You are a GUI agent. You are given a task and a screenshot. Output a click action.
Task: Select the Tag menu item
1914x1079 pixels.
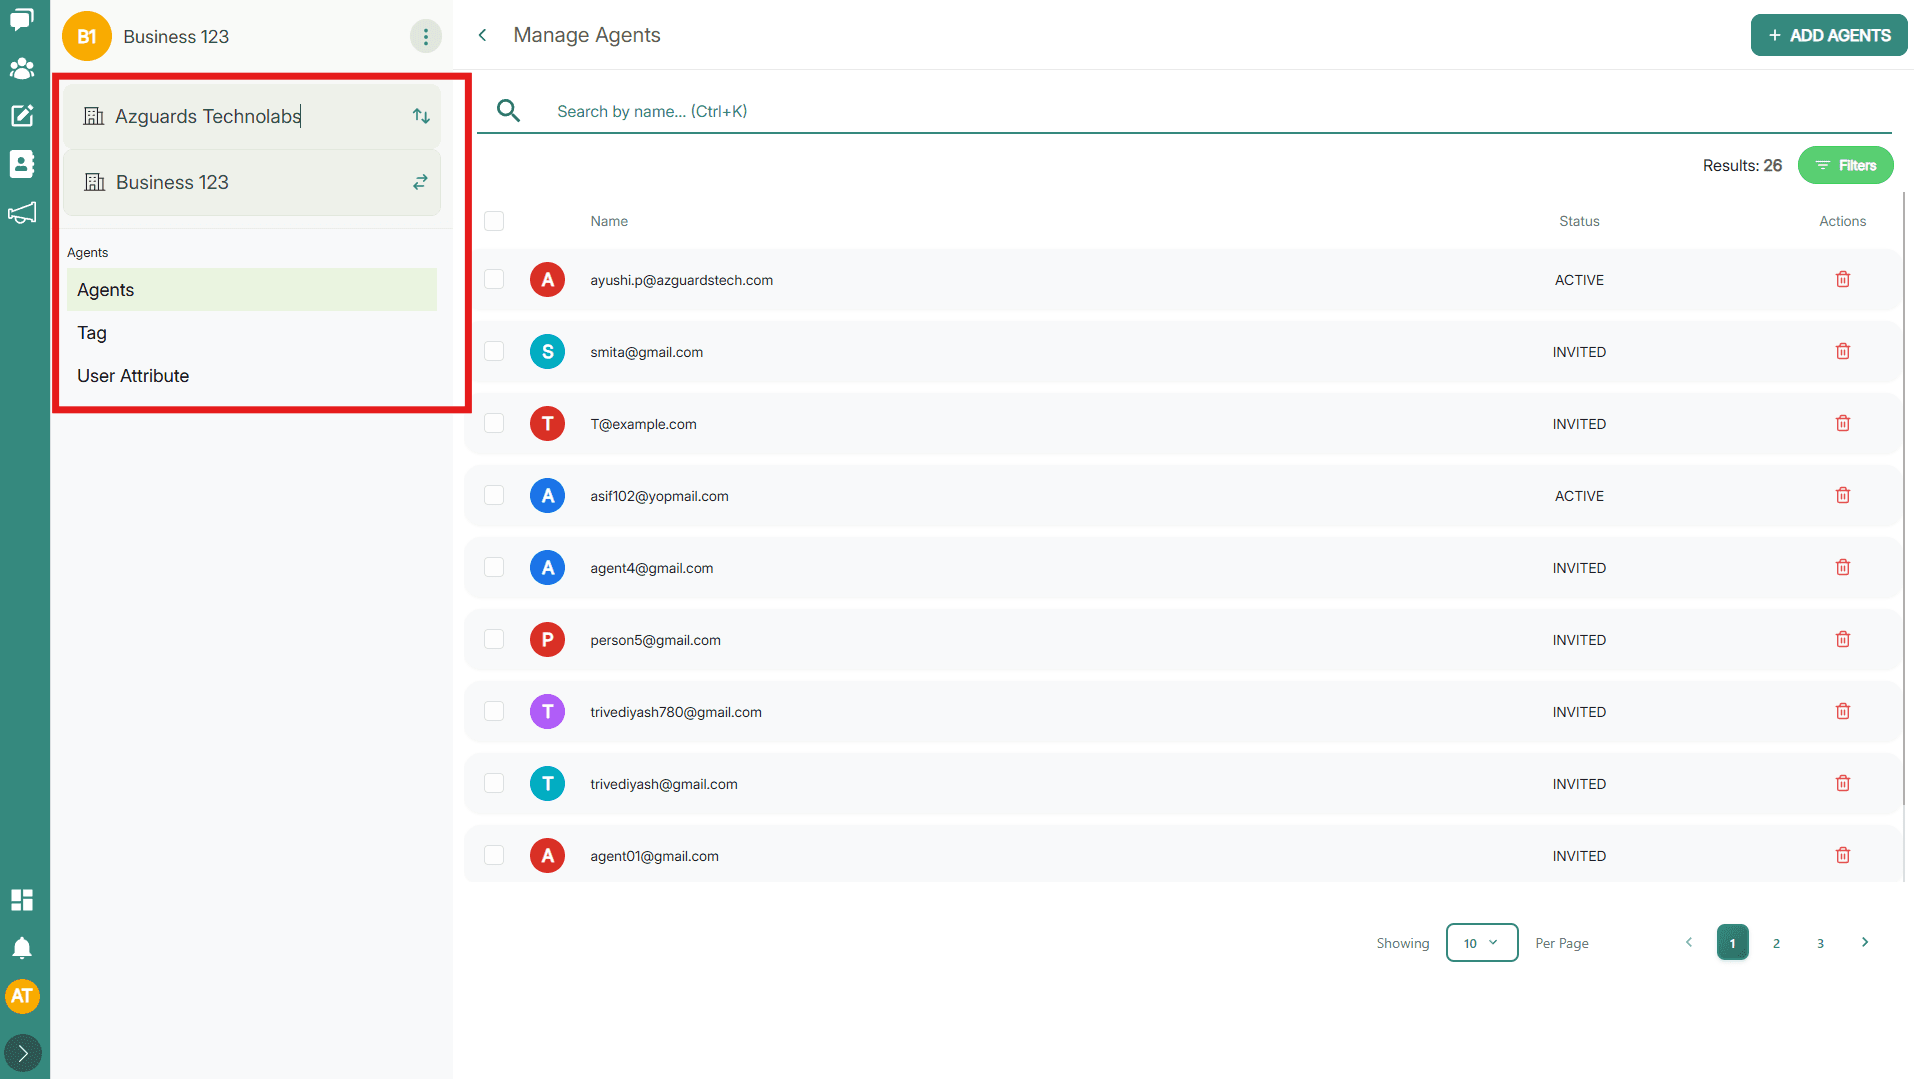[252, 333]
